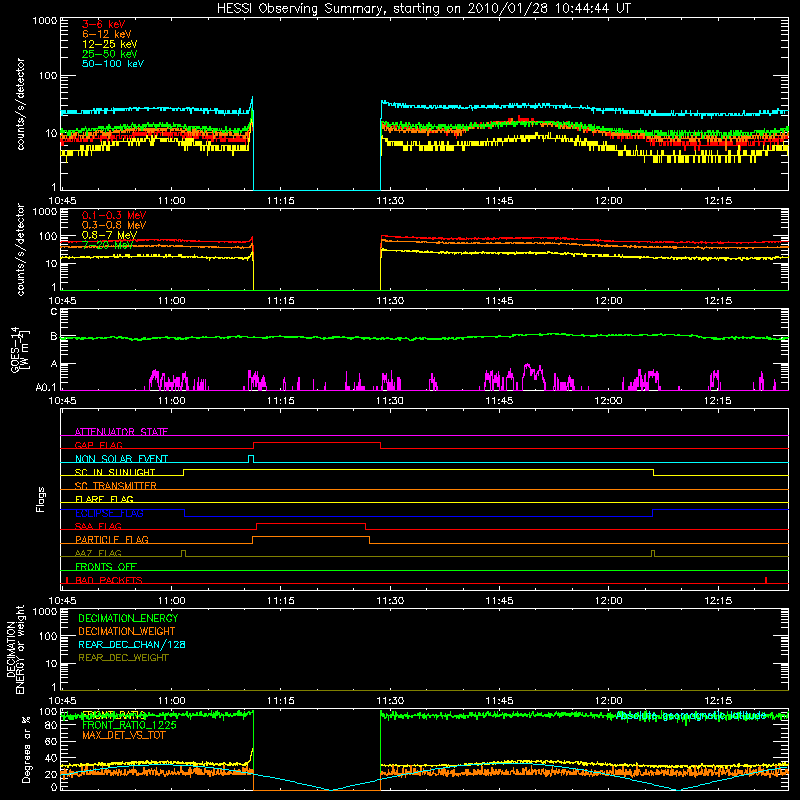The height and width of the screenshot is (800, 800).
Task: Click the HESSI Observing Summary title text
Action: [x=424, y=9]
